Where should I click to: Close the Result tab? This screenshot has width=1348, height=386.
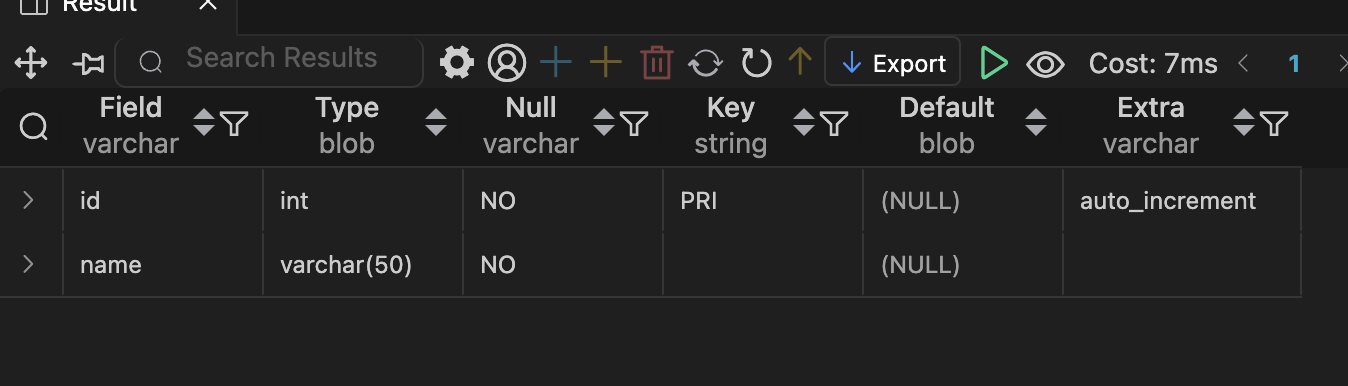pos(208,5)
